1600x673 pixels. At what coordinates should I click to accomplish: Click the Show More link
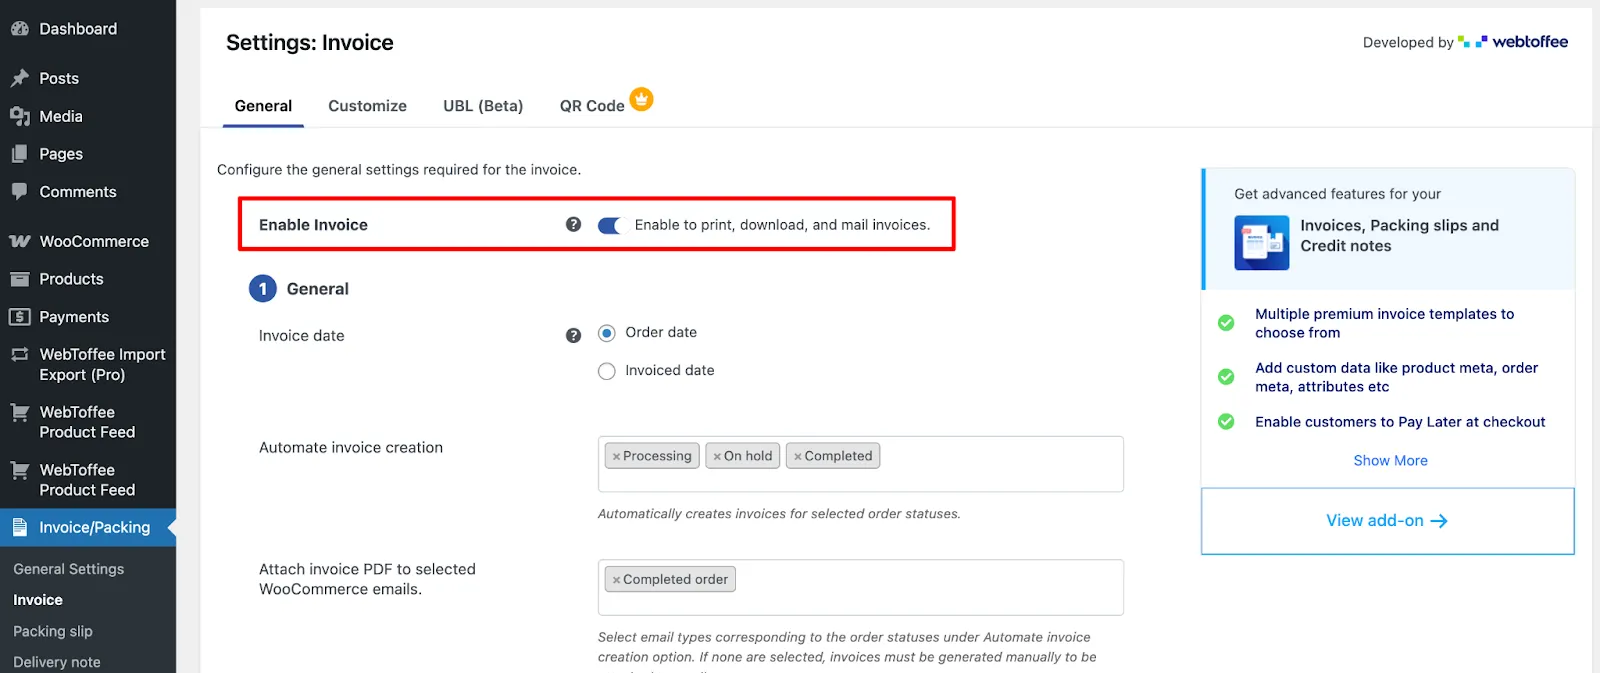point(1390,460)
